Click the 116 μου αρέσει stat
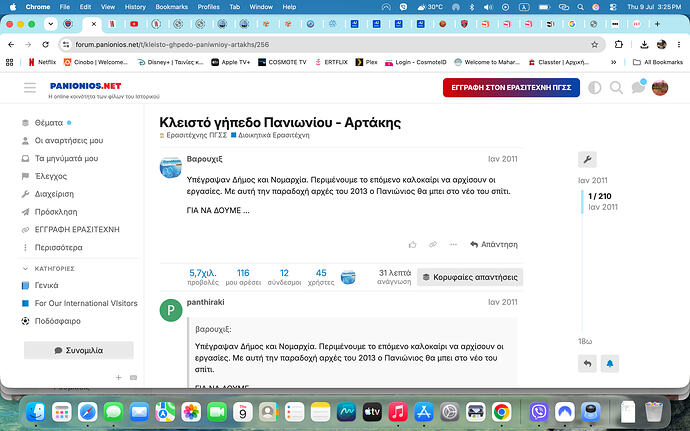Image resolution: width=690 pixels, height=431 pixels. tap(243, 277)
